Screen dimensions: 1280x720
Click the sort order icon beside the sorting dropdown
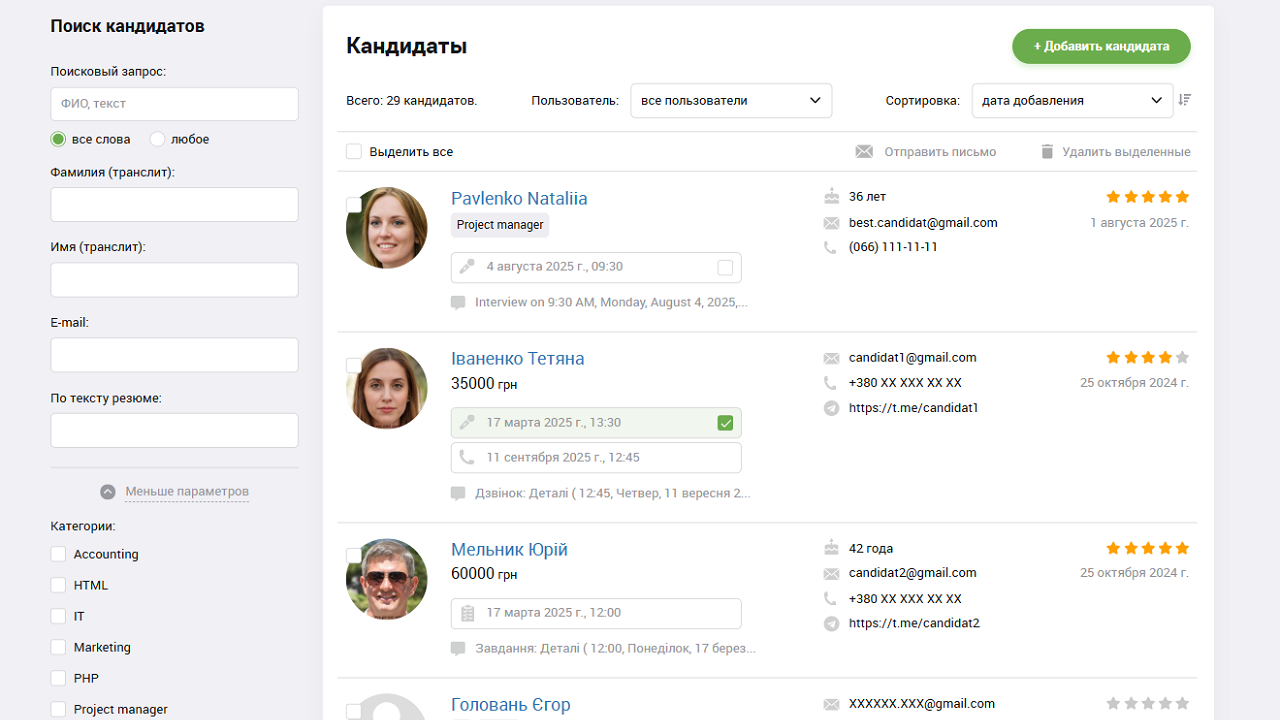[x=1185, y=100]
